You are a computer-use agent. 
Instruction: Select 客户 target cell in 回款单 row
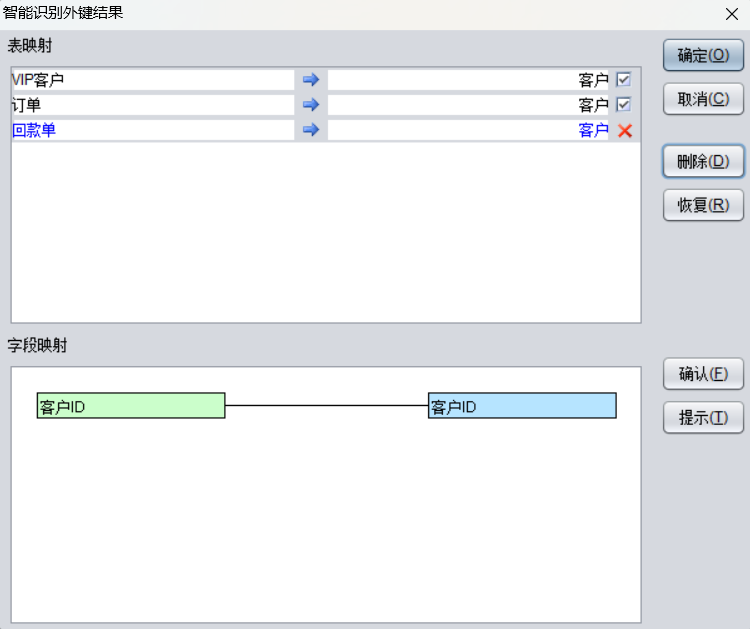click(468, 130)
